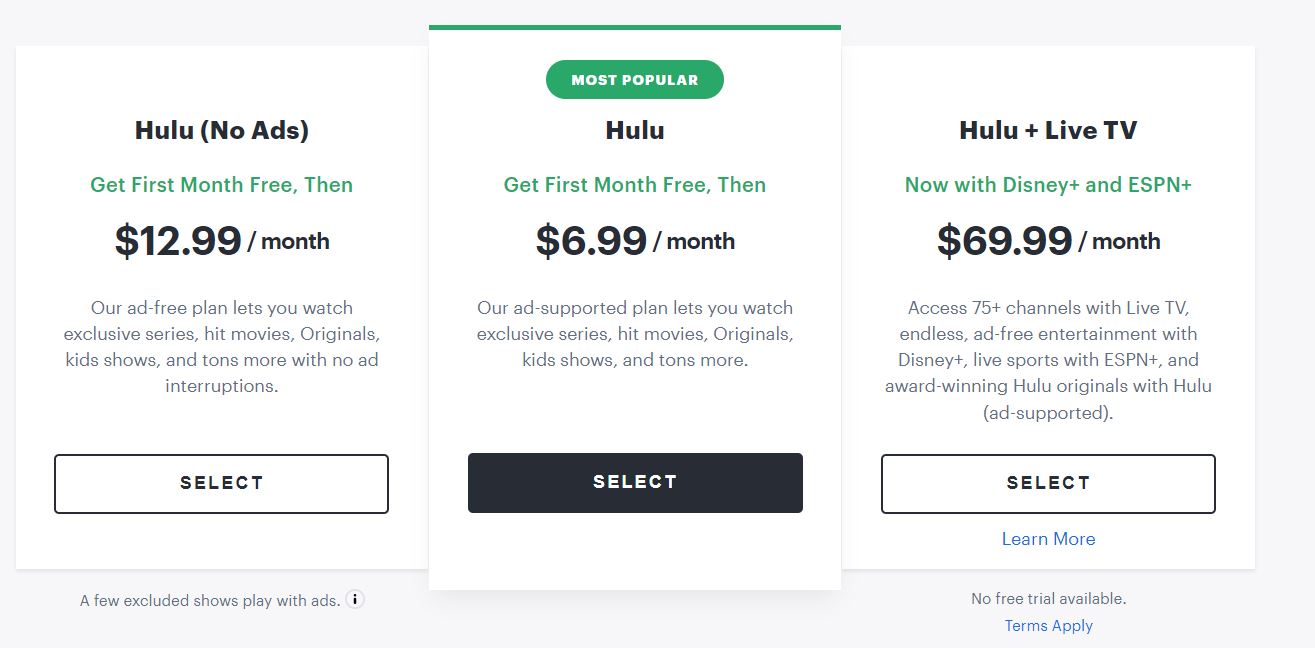Open the Terms Apply link
This screenshot has width=1315, height=648.
[x=1048, y=626]
